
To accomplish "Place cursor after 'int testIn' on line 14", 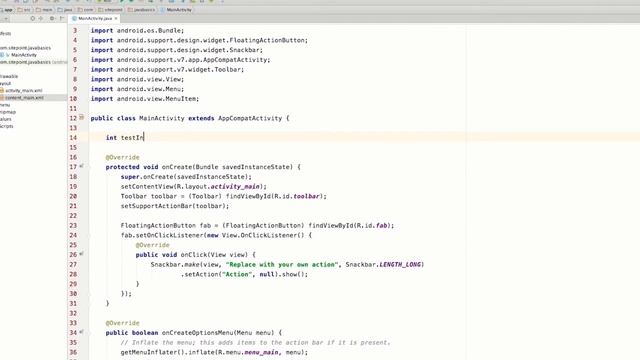I will 144,138.
